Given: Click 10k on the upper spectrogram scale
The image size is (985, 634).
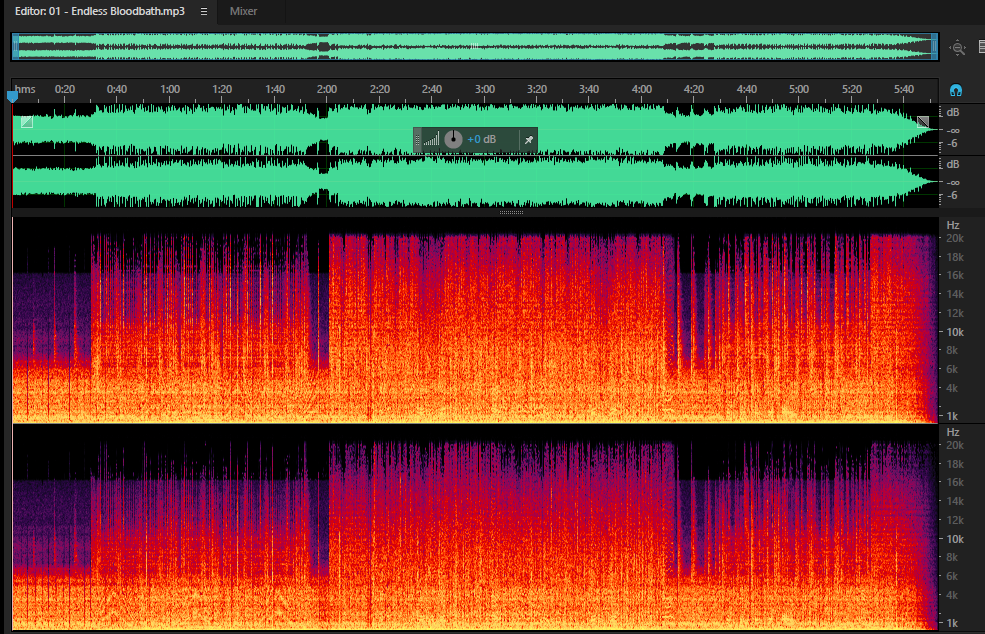Looking at the screenshot, I should 955,332.
